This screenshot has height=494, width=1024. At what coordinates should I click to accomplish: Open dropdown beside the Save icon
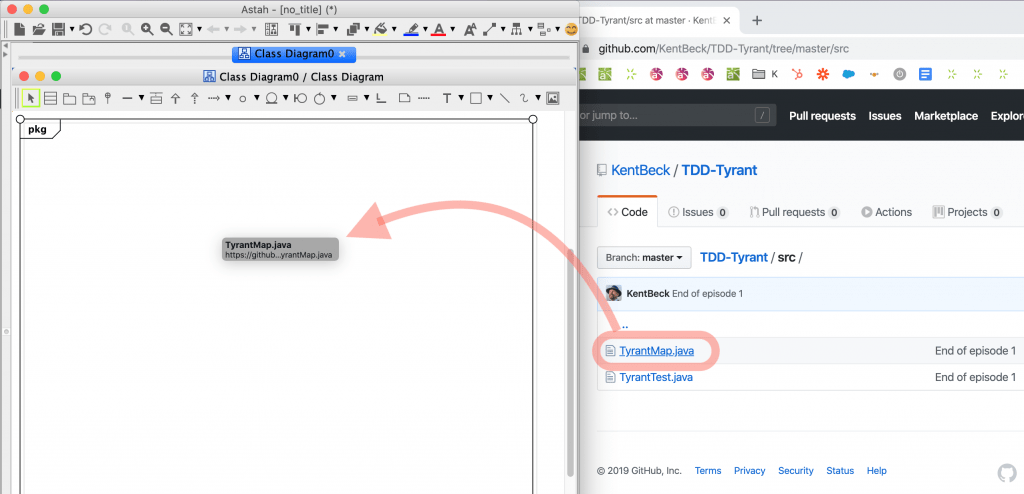click(72, 29)
